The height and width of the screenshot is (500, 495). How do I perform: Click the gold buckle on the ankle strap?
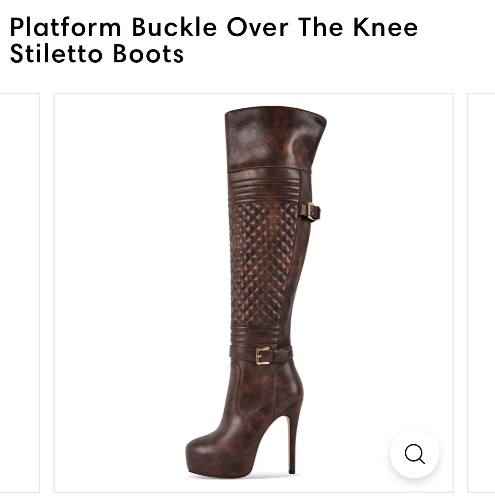[263, 356]
